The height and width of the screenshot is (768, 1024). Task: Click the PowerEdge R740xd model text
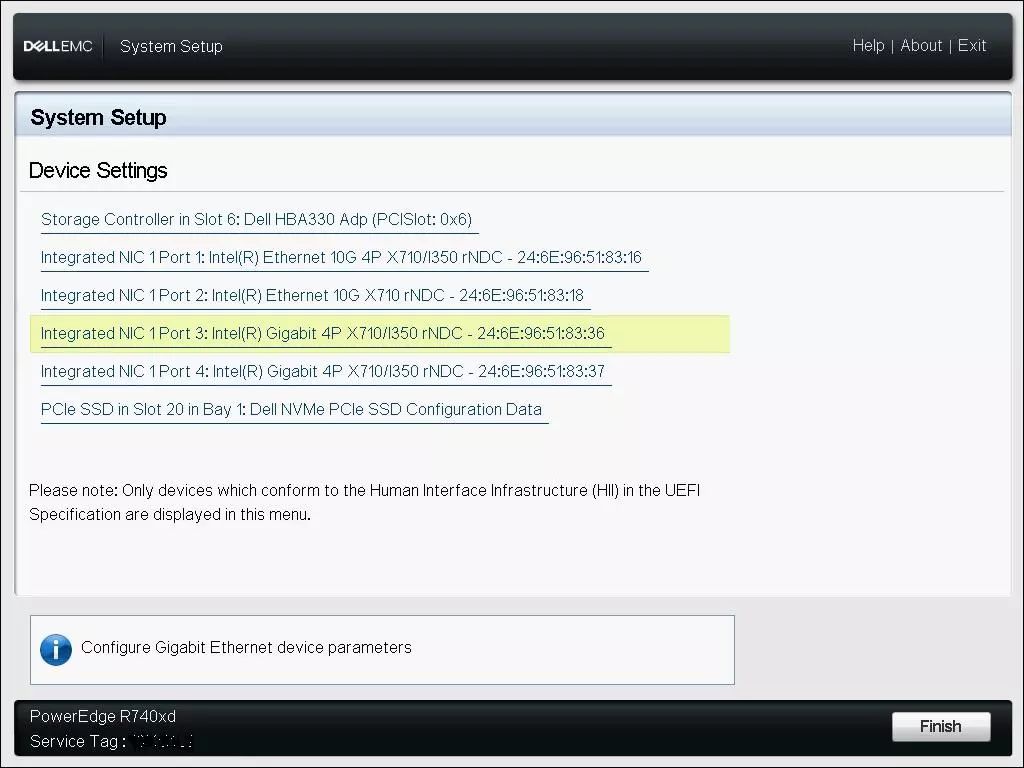coord(103,716)
